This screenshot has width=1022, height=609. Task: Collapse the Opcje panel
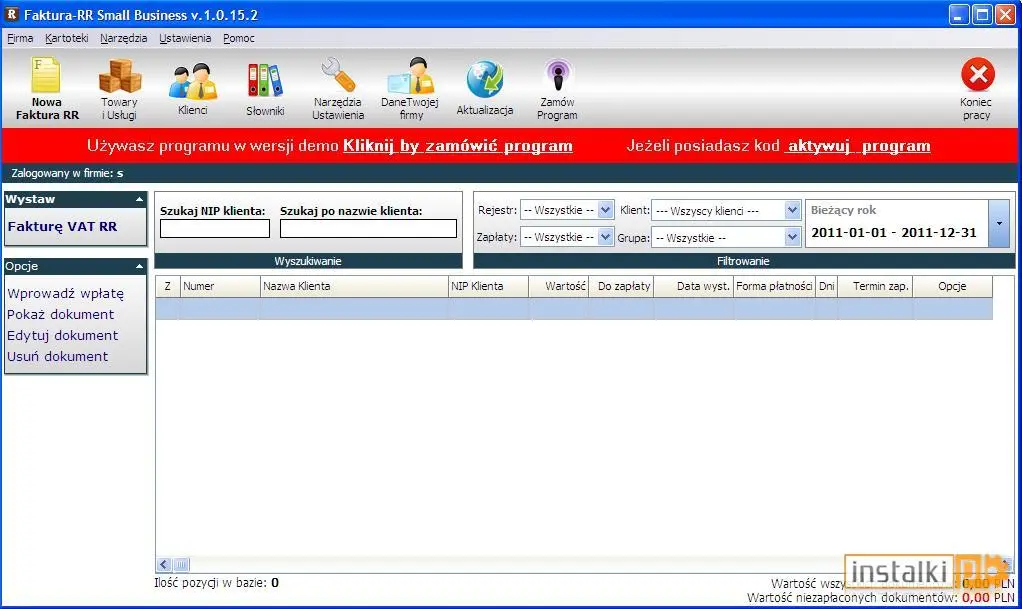coord(139,266)
